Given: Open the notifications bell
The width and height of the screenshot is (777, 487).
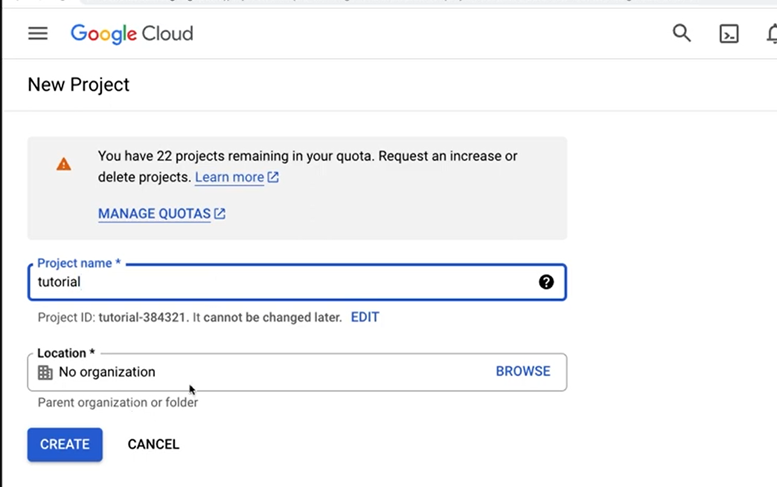Looking at the screenshot, I should pos(771,34).
